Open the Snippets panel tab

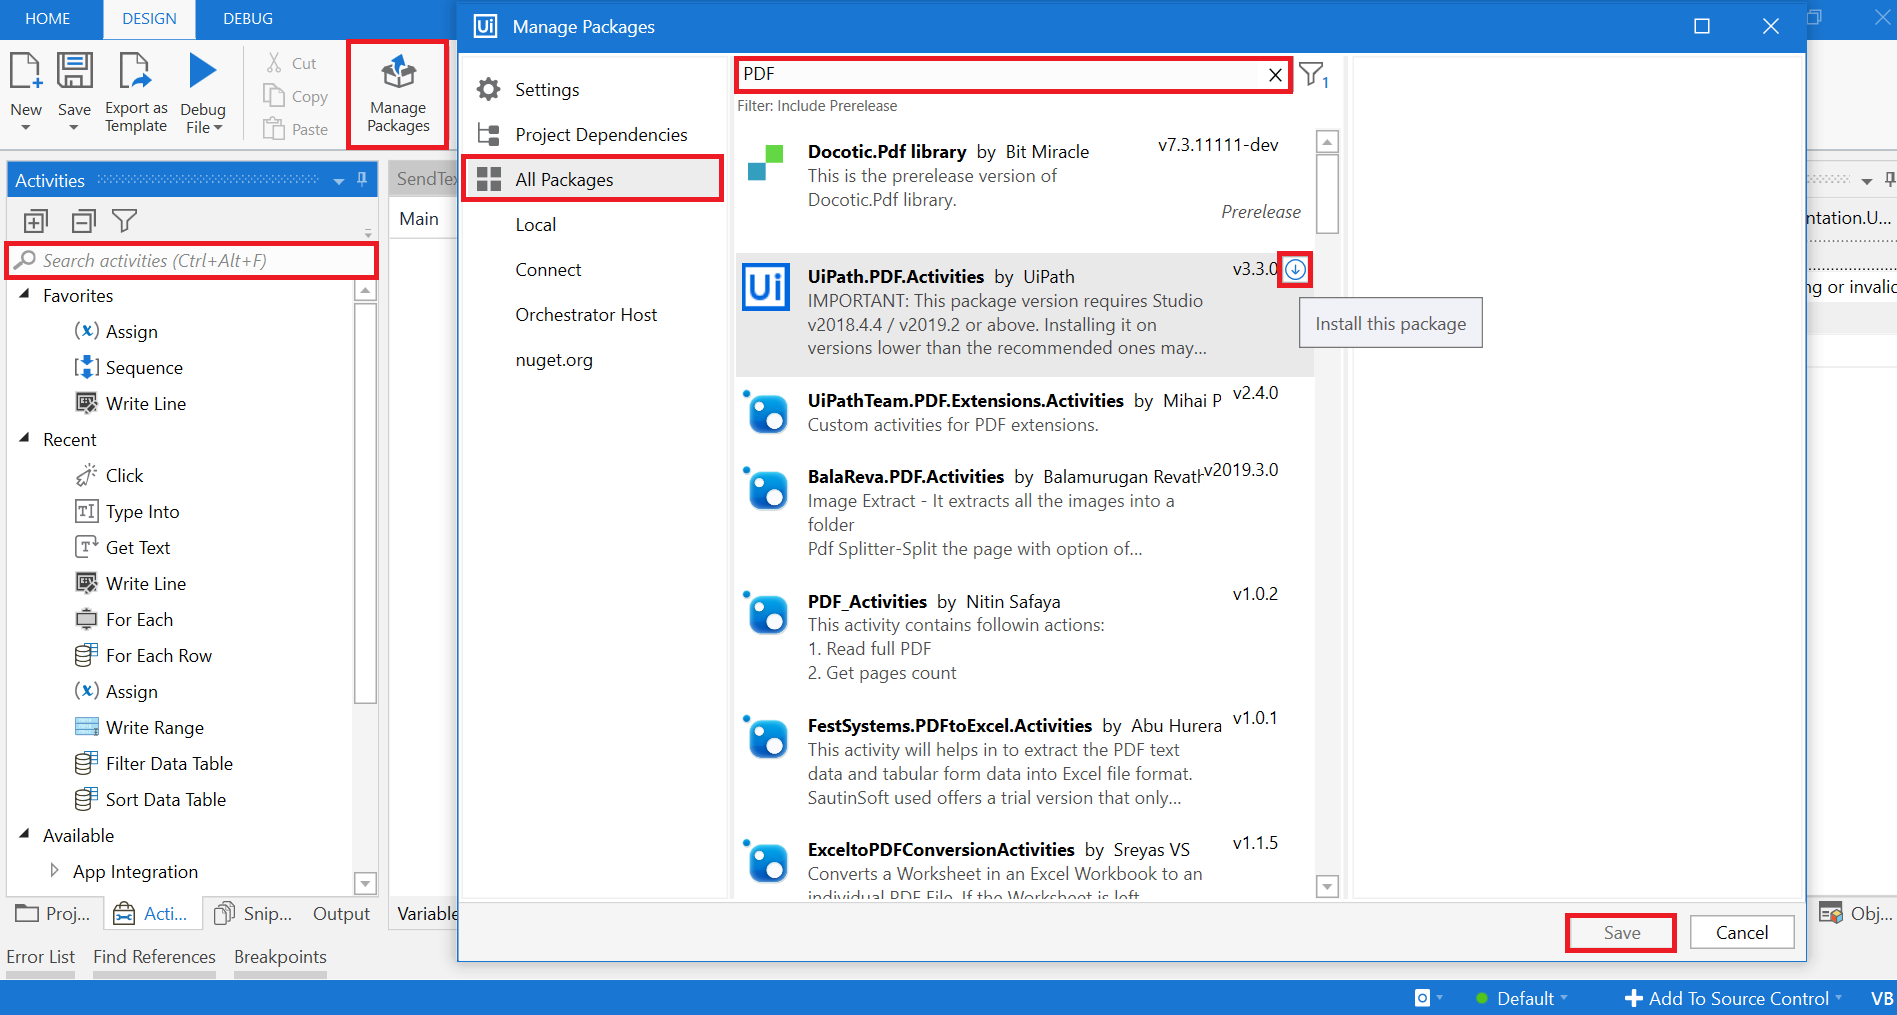click(254, 913)
